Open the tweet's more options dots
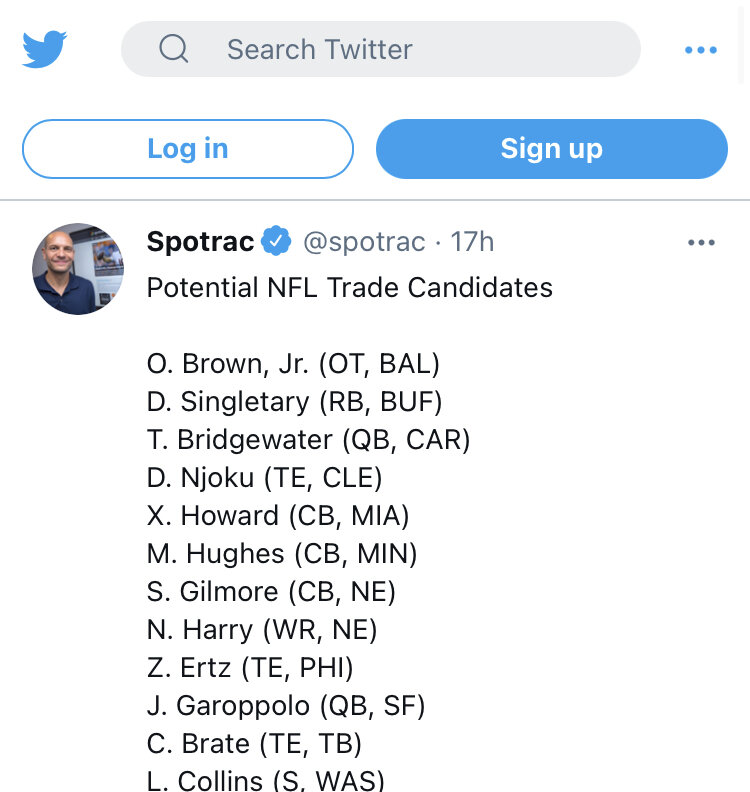Viewport: 750px width, 792px height. point(702,242)
